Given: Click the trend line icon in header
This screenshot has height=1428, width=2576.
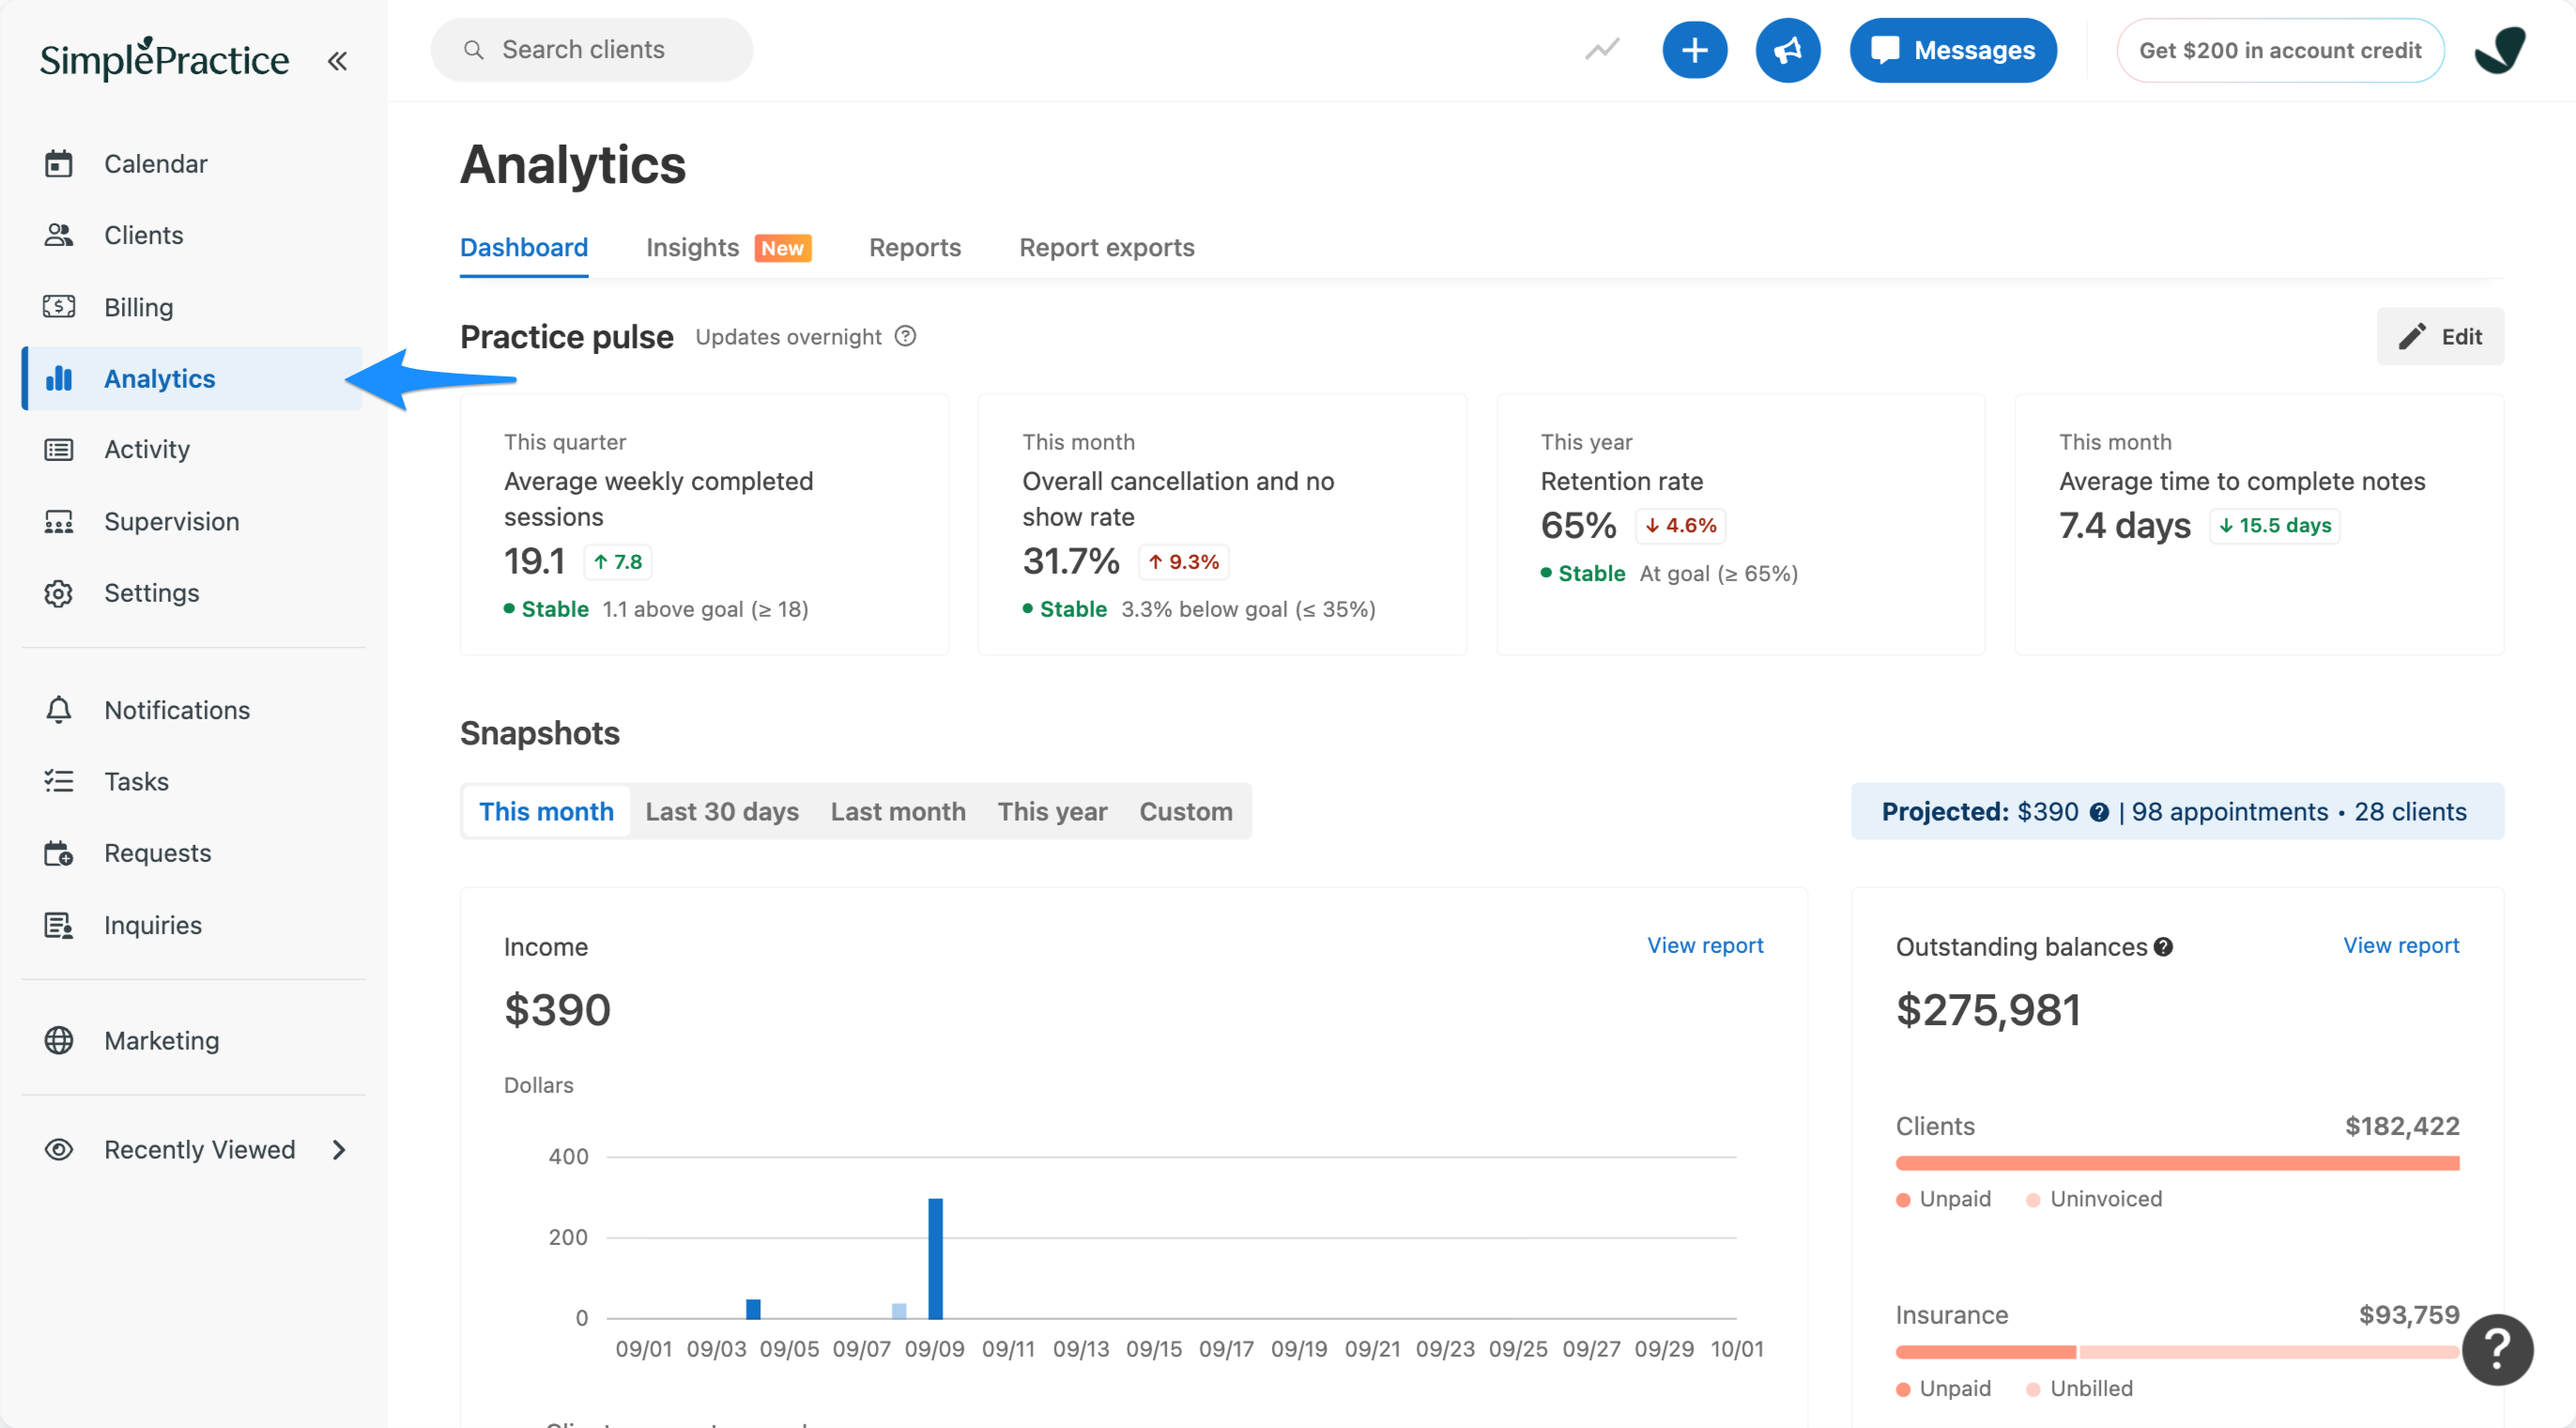Looking at the screenshot, I should [x=1602, y=50].
